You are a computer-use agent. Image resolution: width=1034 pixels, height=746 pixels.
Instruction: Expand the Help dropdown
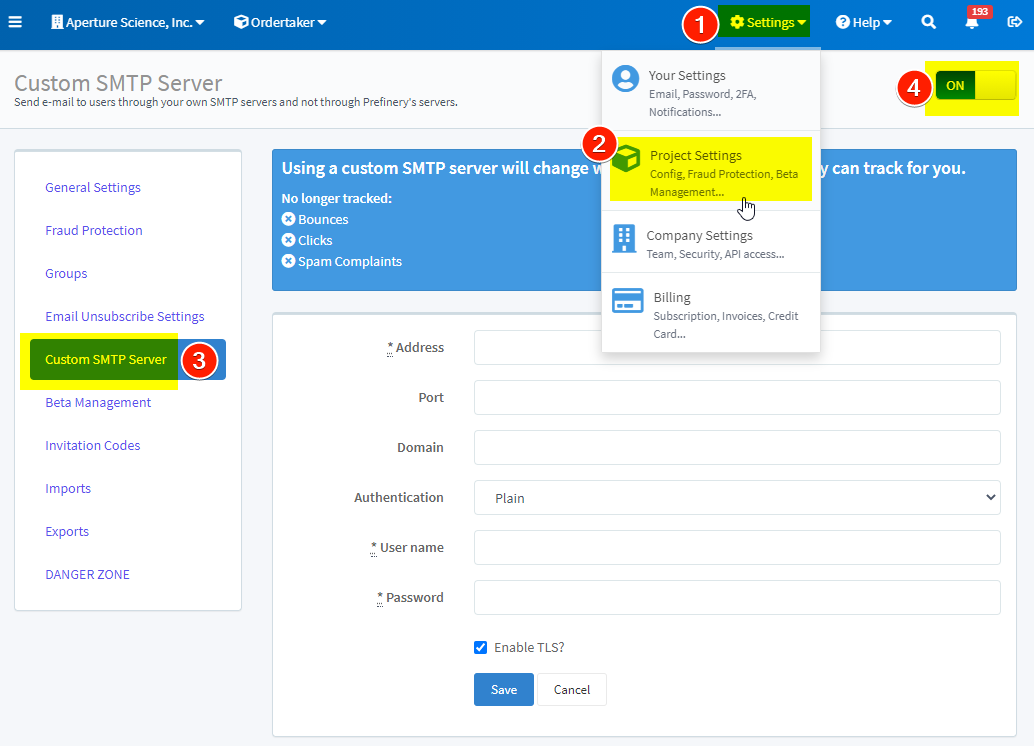click(x=862, y=22)
